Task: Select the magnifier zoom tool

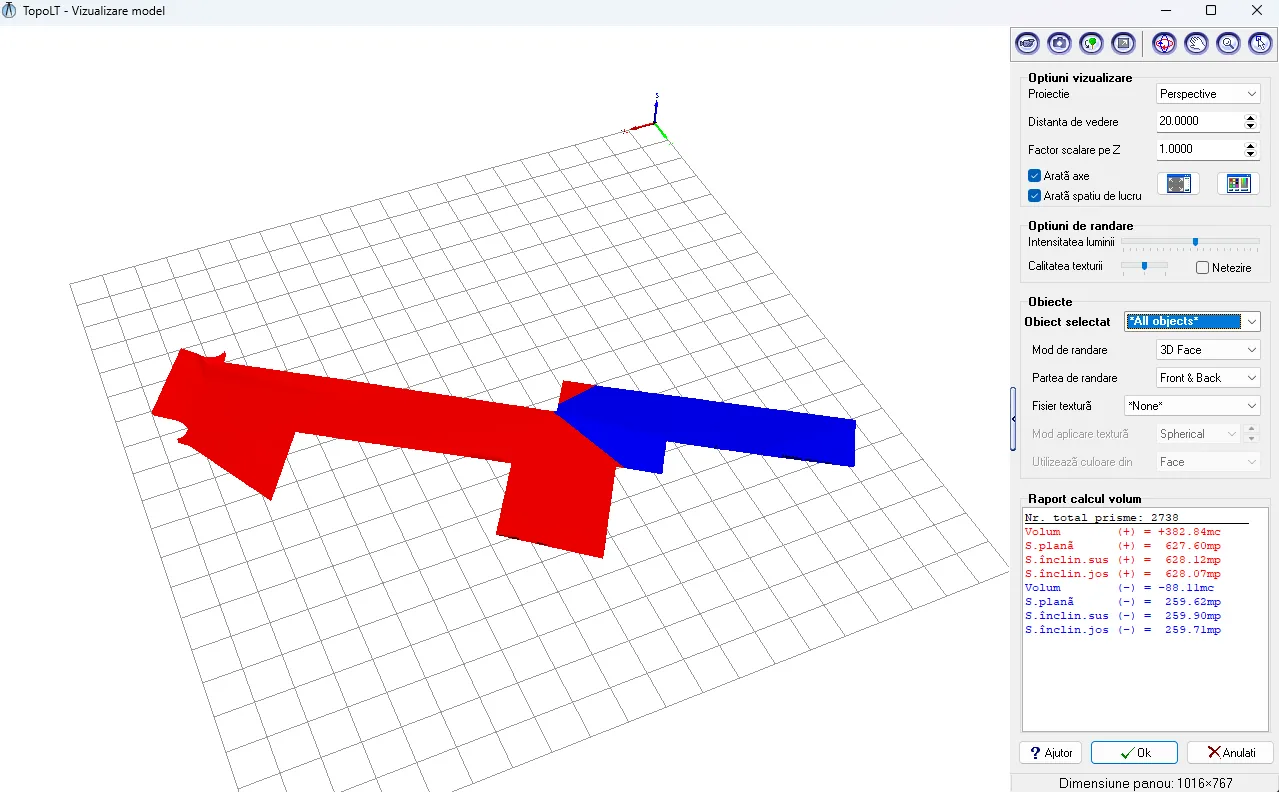Action: tap(1228, 43)
